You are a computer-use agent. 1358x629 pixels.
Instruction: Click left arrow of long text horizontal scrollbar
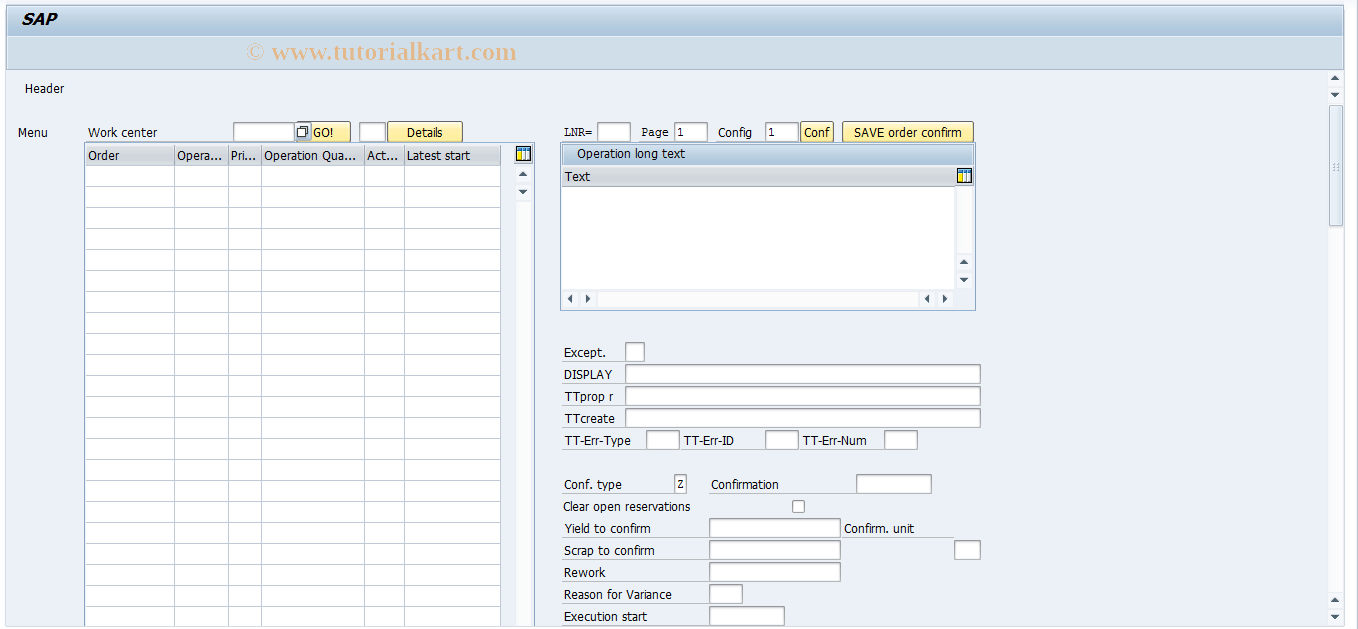coord(570,298)
